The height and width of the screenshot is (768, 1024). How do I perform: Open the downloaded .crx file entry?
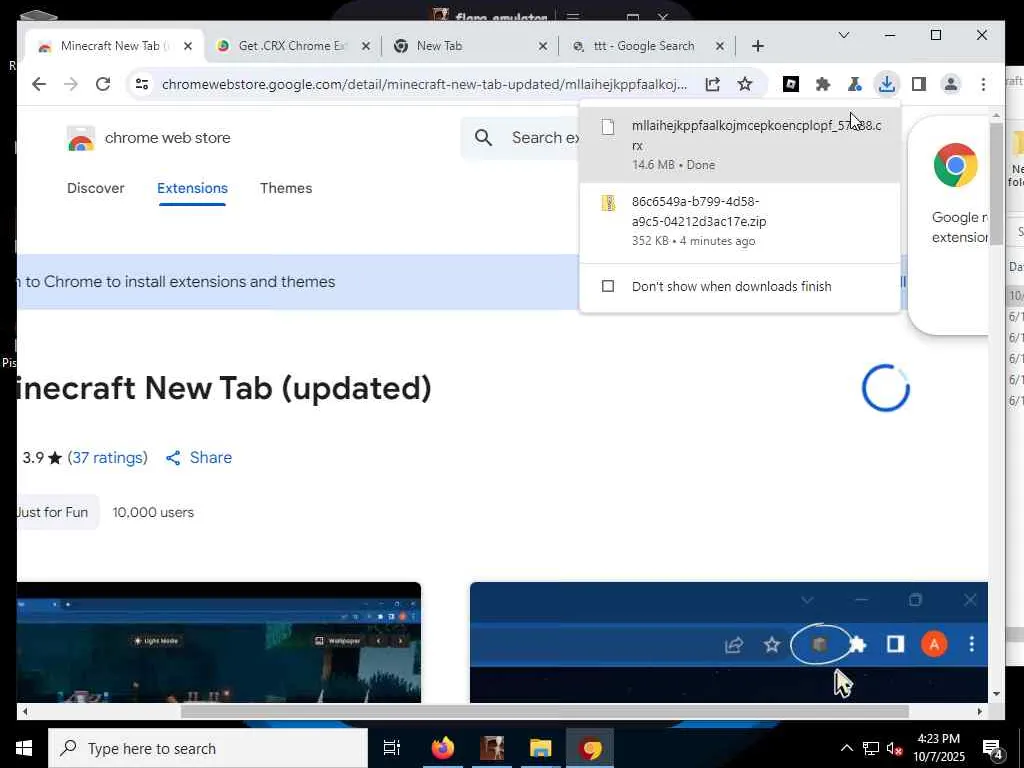tap(740, 145)
